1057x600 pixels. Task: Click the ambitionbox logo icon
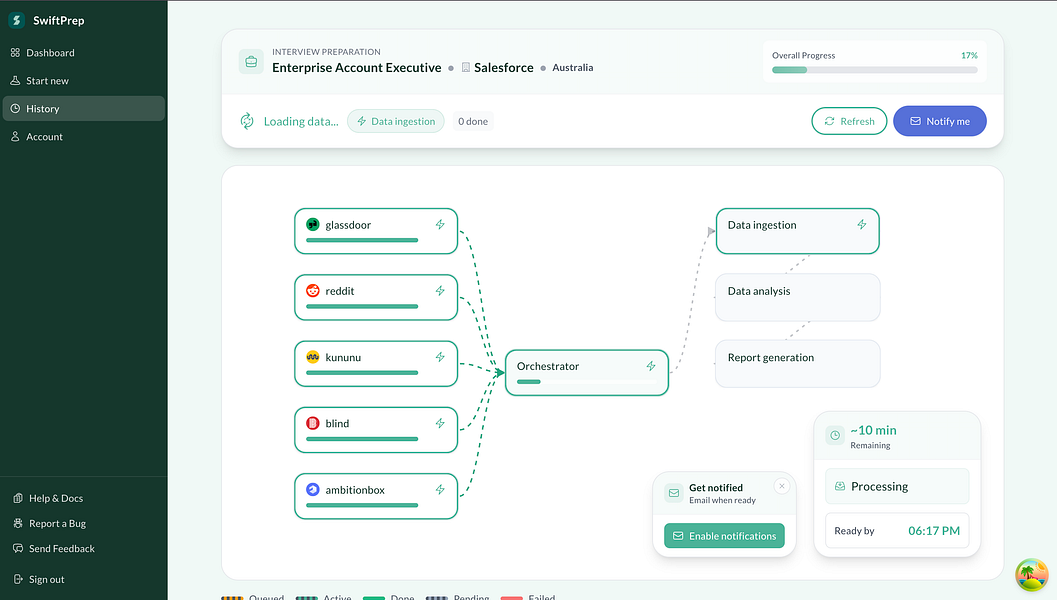313,489
